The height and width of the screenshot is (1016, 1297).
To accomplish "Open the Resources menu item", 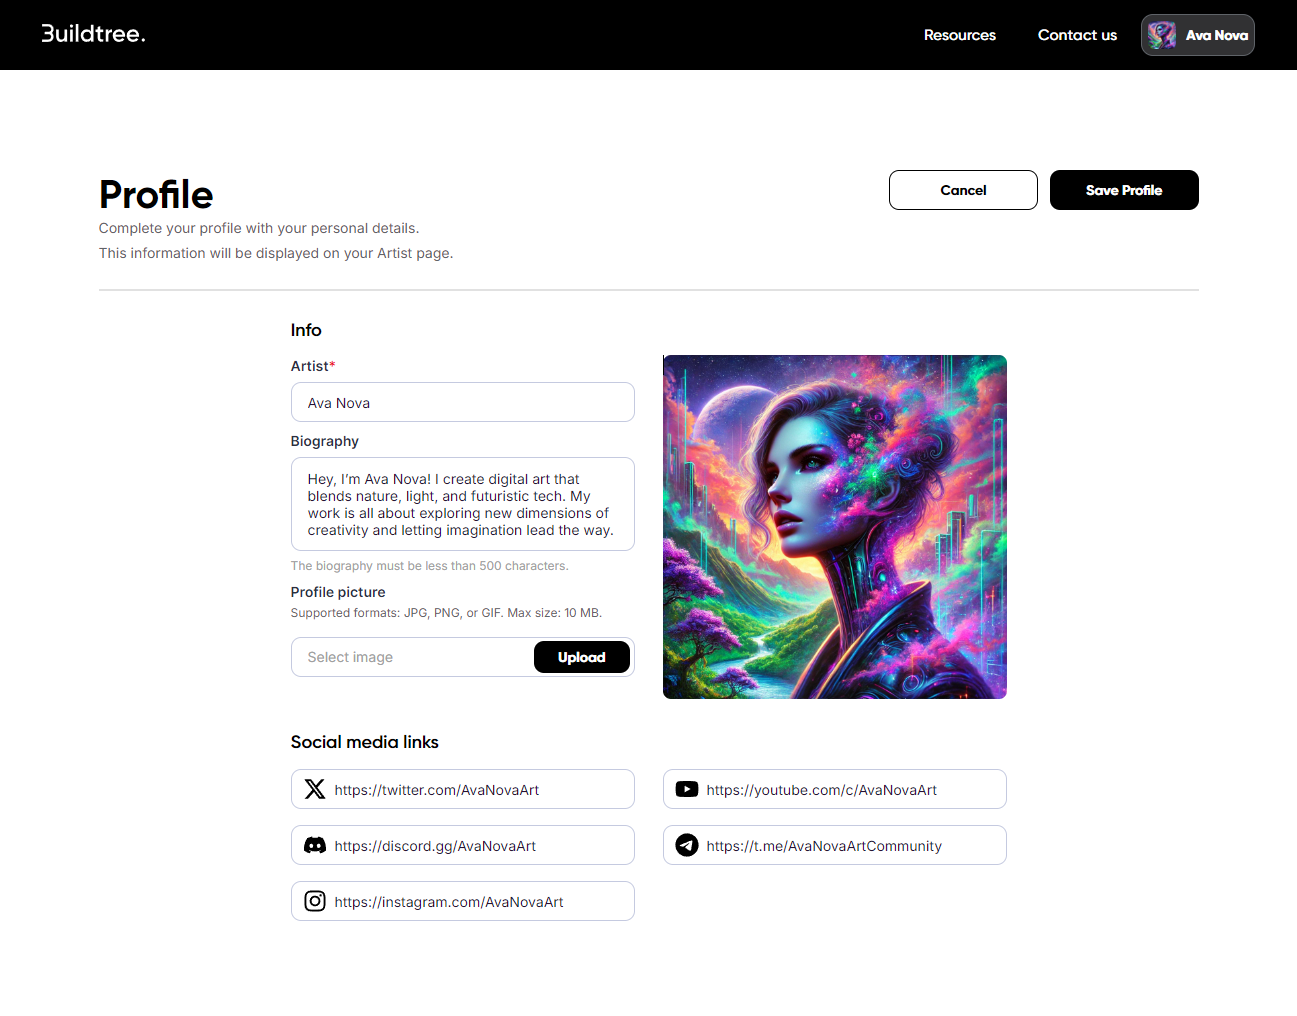I will click(x=959, y=35).
